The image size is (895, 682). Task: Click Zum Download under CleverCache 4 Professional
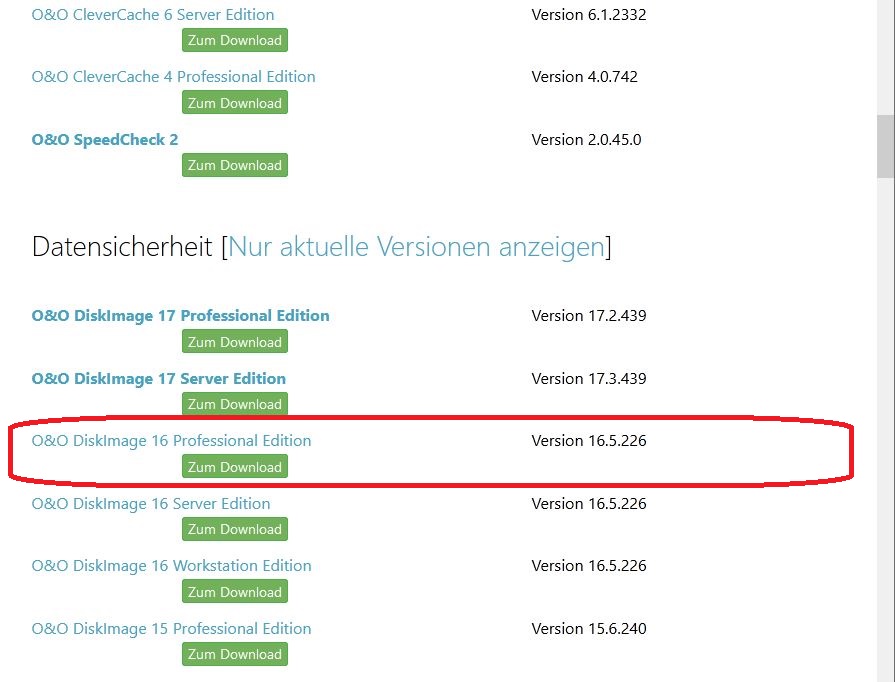click(x=235, y=103)
